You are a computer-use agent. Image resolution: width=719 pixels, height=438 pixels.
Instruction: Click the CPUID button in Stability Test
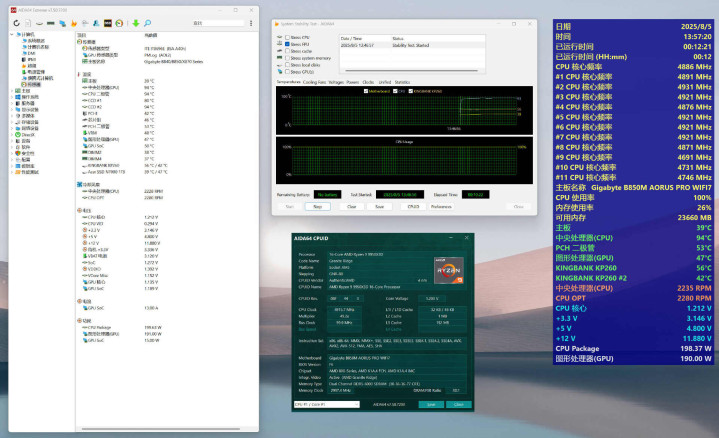tap(413, 207)
